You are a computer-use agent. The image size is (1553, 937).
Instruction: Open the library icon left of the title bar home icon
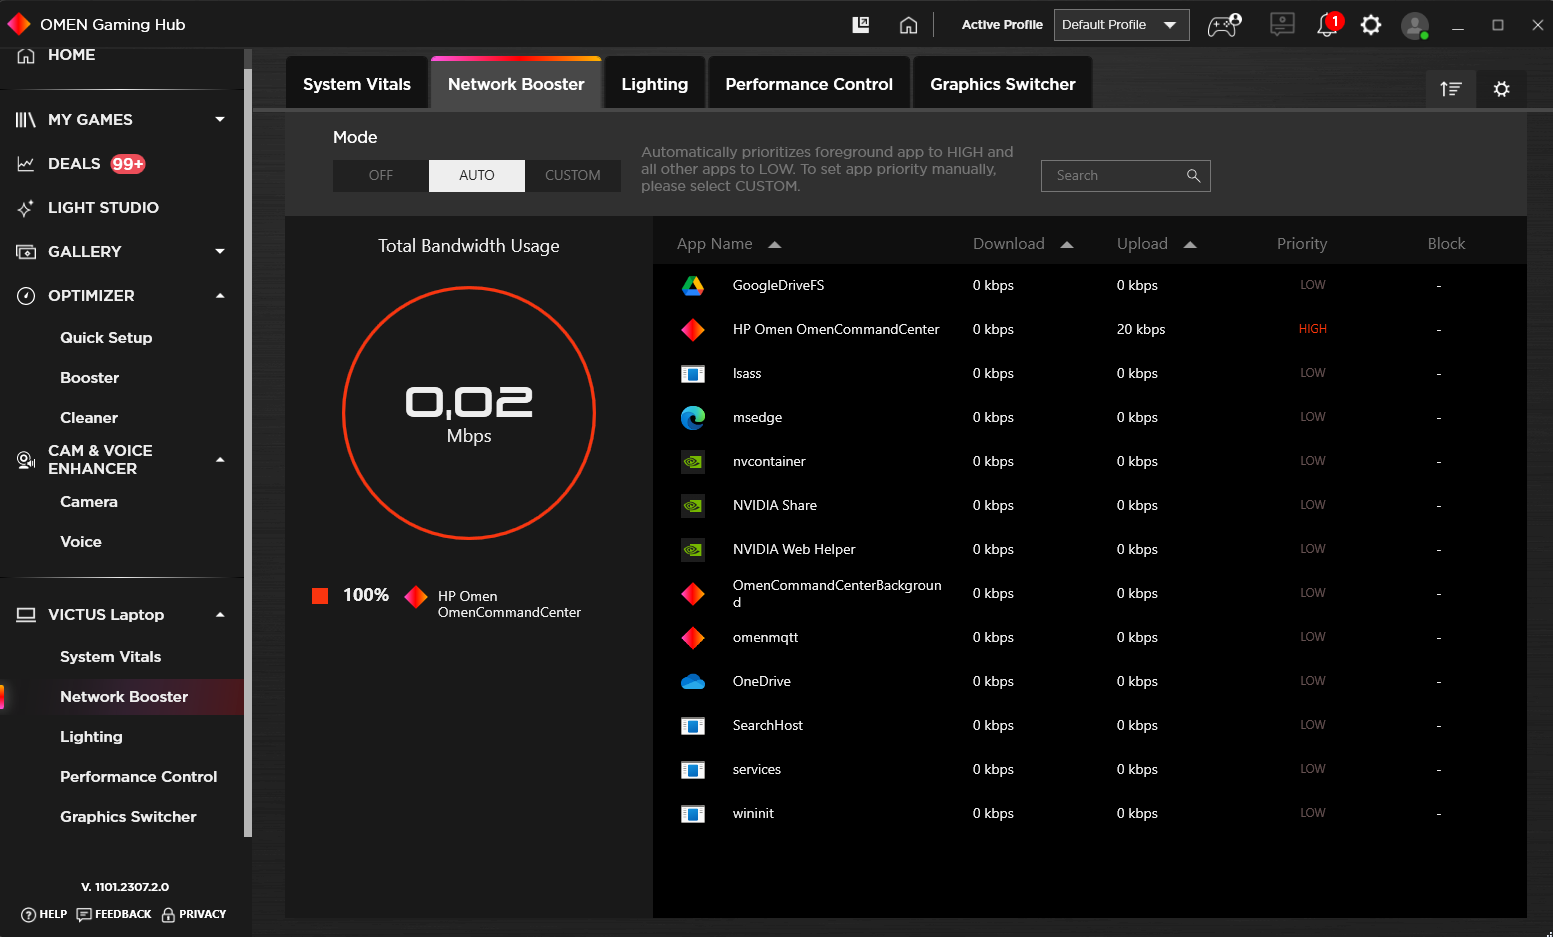pos(861,25)
